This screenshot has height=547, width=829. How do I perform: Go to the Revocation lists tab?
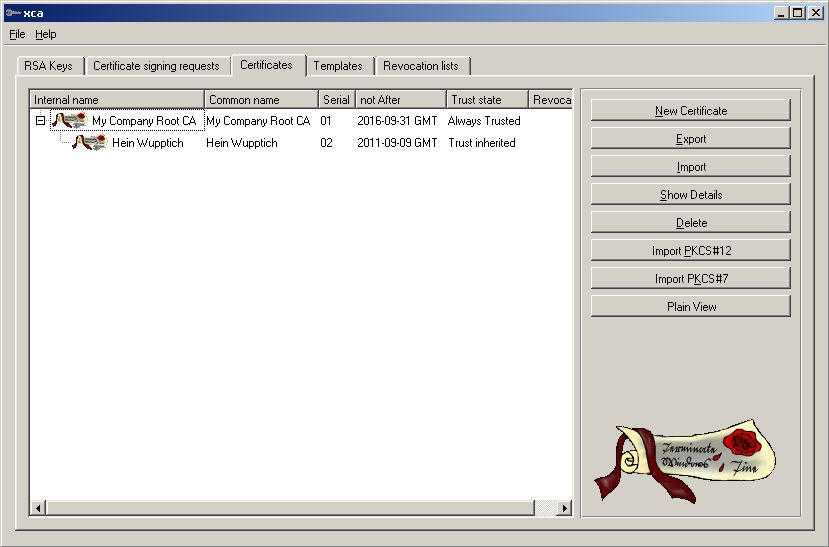tap(421, 66)
